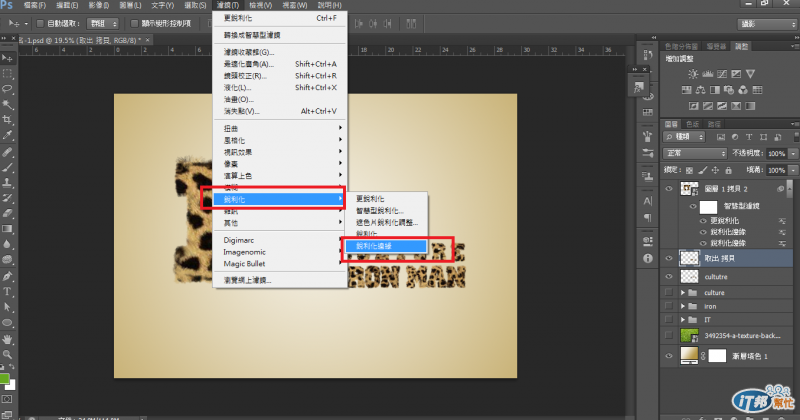Add a Color Balance adjustment (scales icon)

[x=701, y=90]
